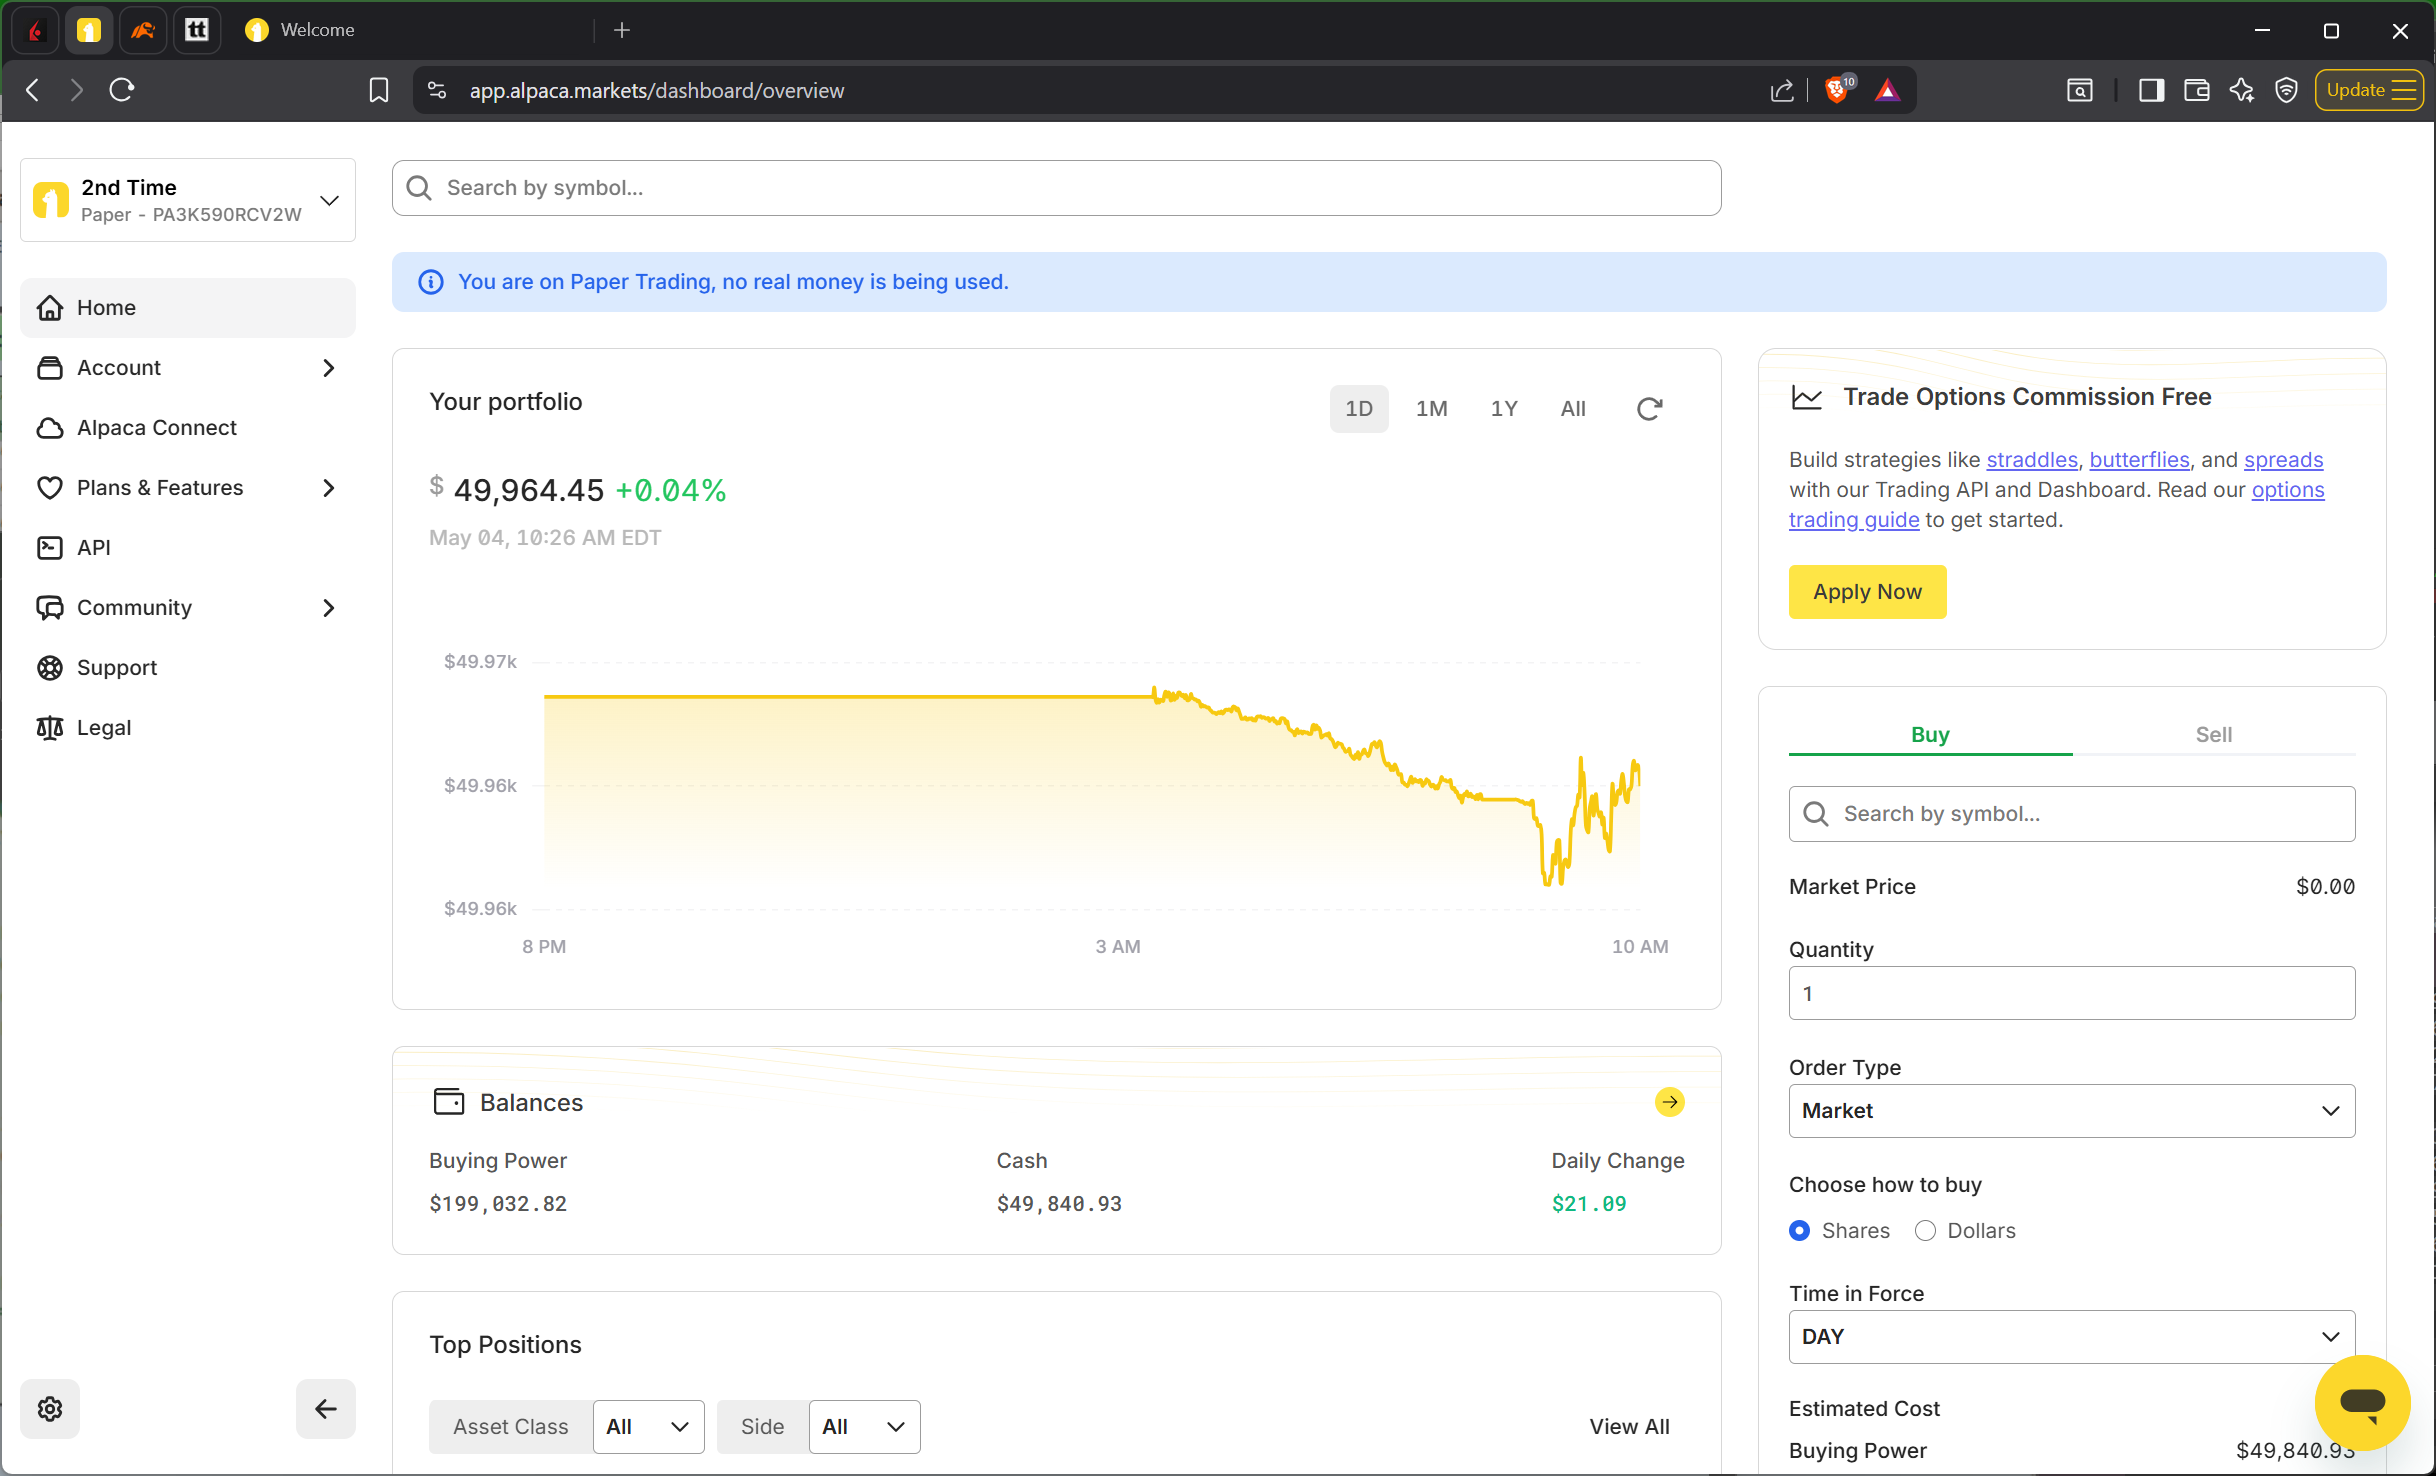Open Leo AI sparkle icon
The image size is (2436, 1476).
[2241, 90]
